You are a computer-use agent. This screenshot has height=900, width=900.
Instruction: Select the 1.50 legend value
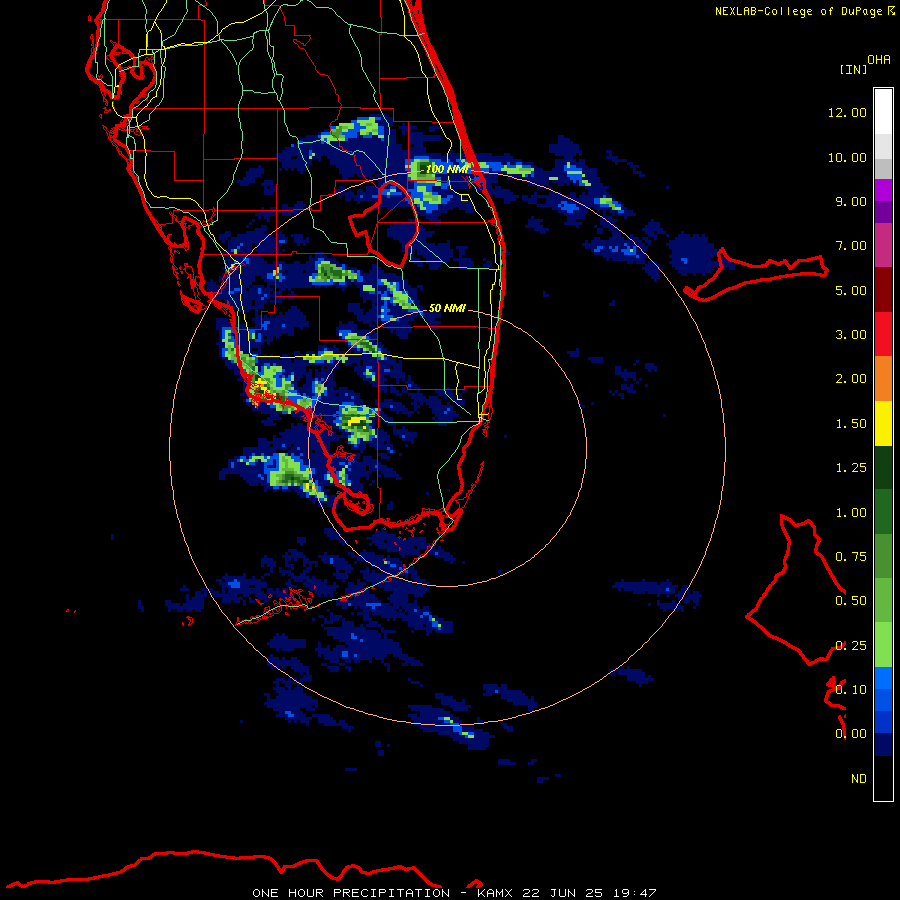[851, 424]
